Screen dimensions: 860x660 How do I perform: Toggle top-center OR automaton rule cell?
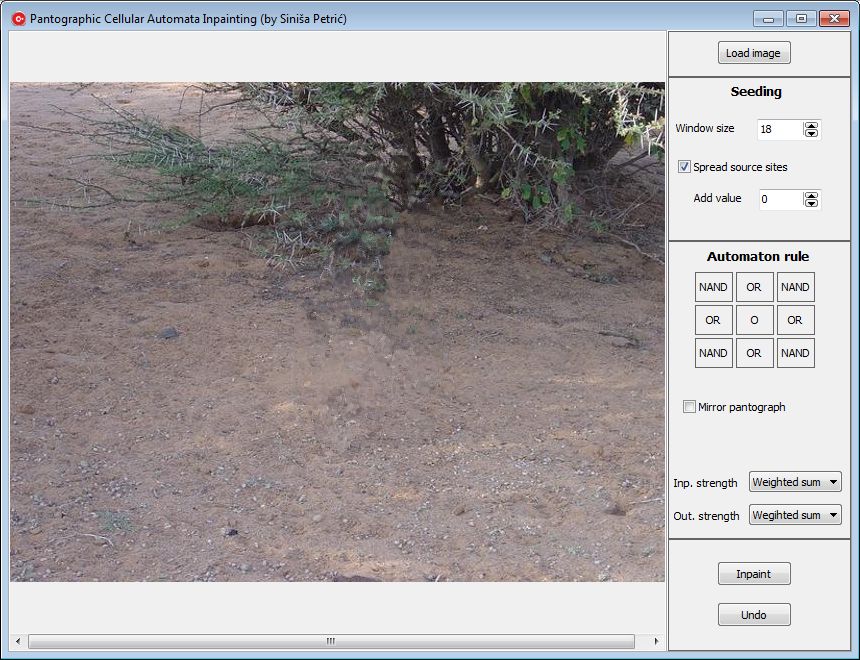pyautogui.click(x=754, y=287)
